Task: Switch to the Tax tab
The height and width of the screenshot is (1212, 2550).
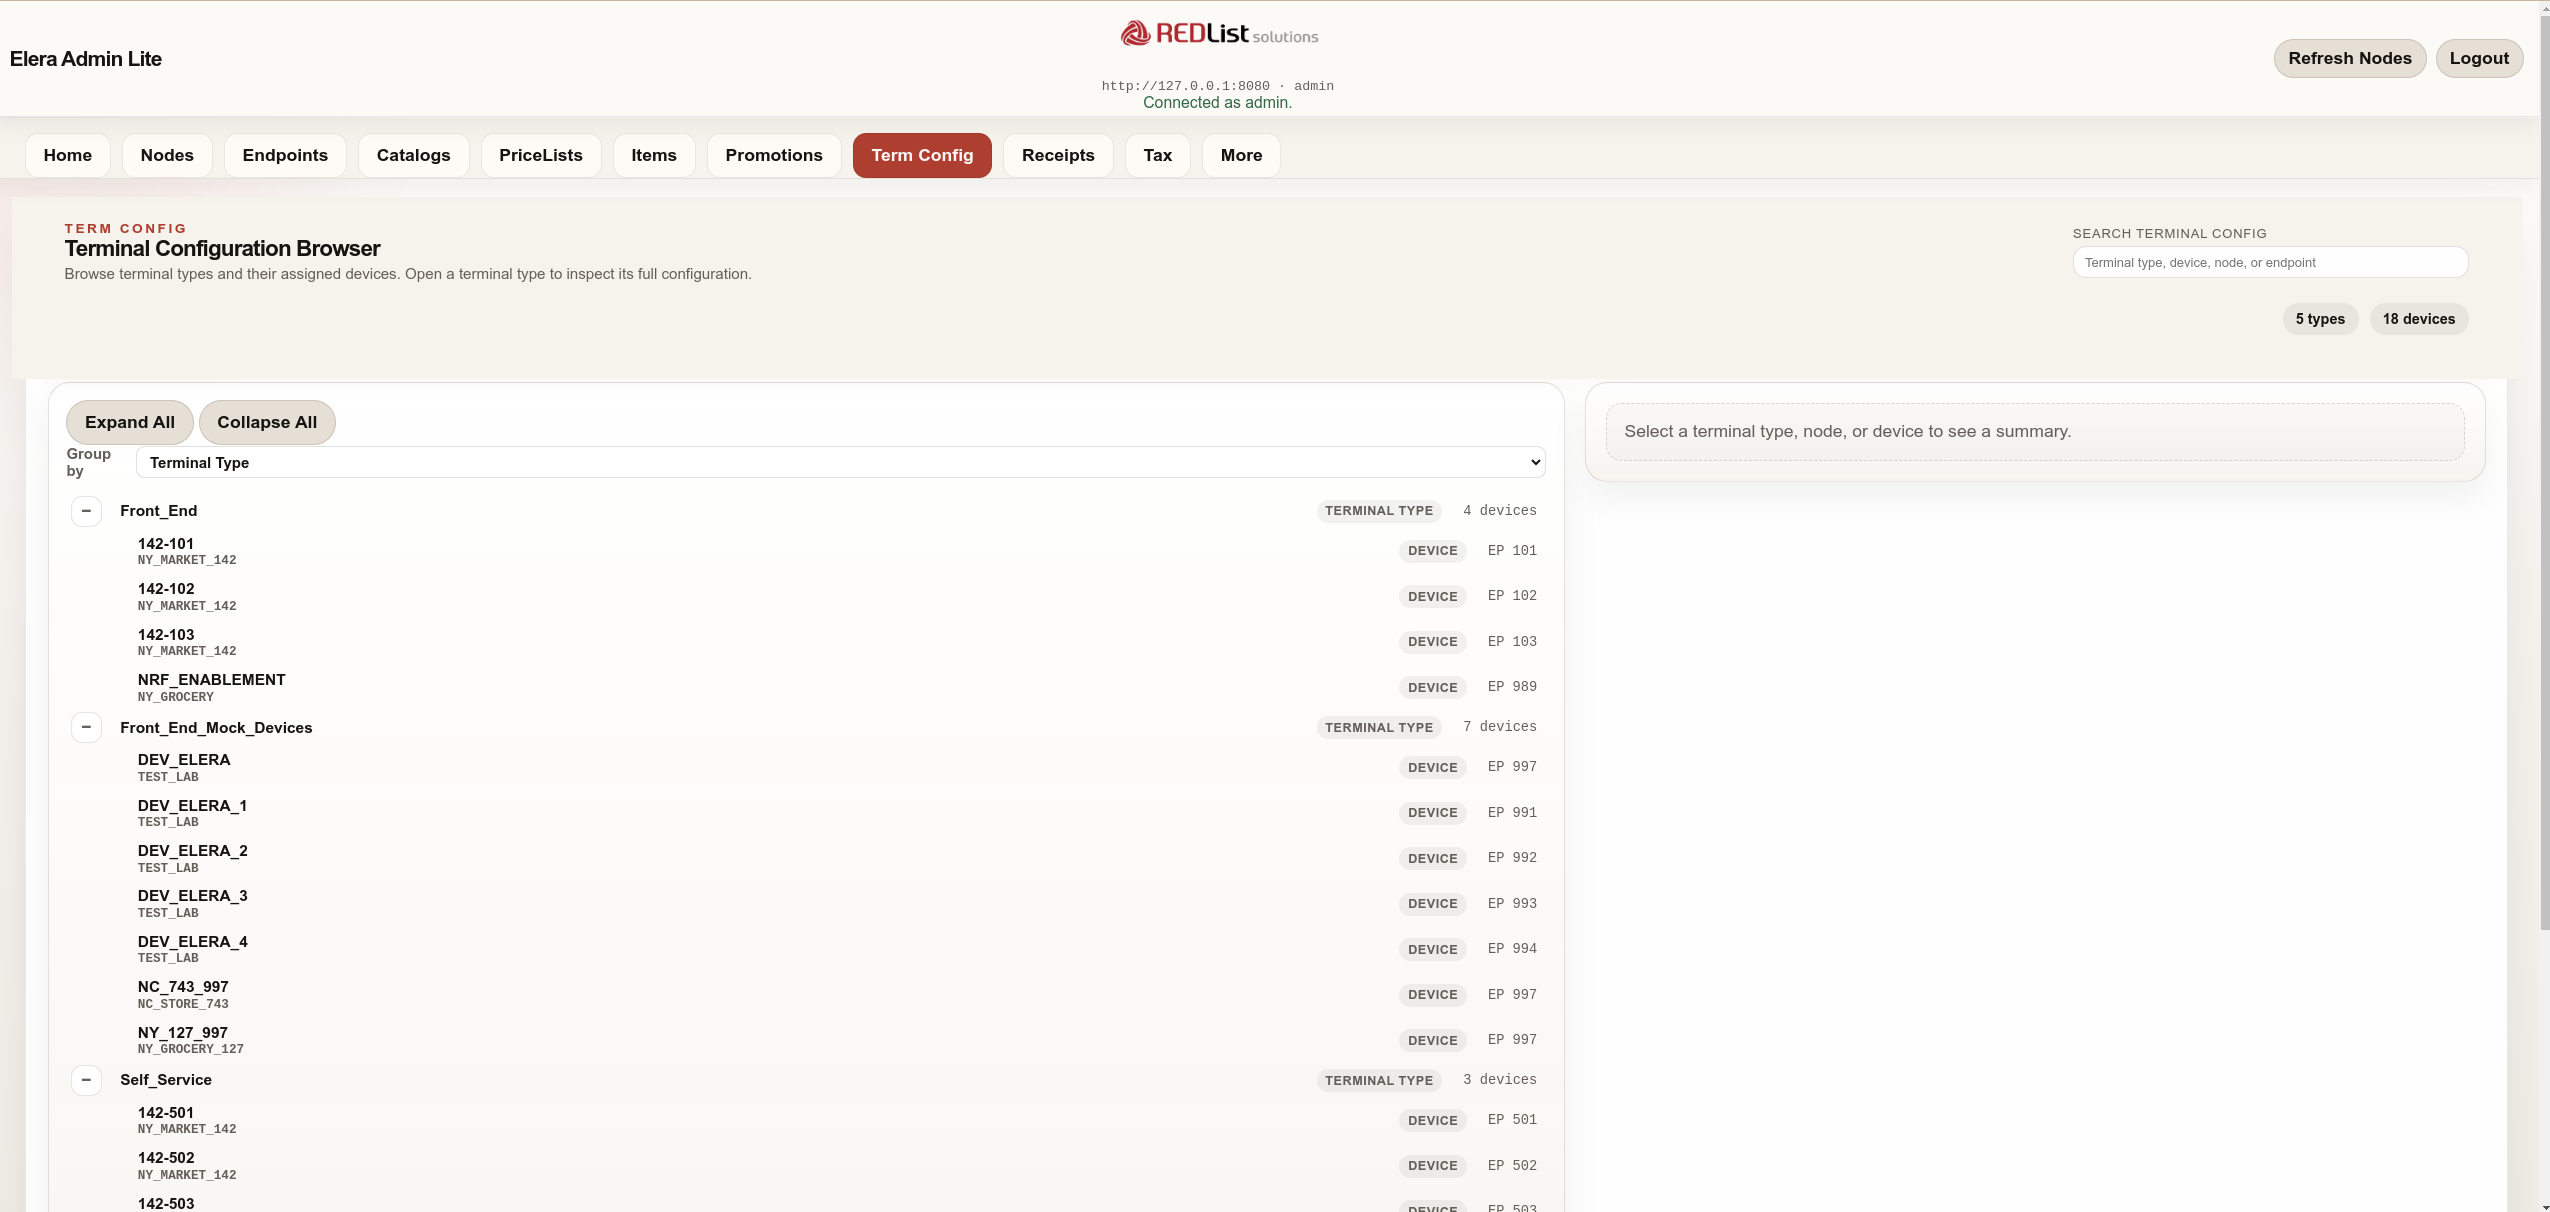Action: click(1158, 155)
